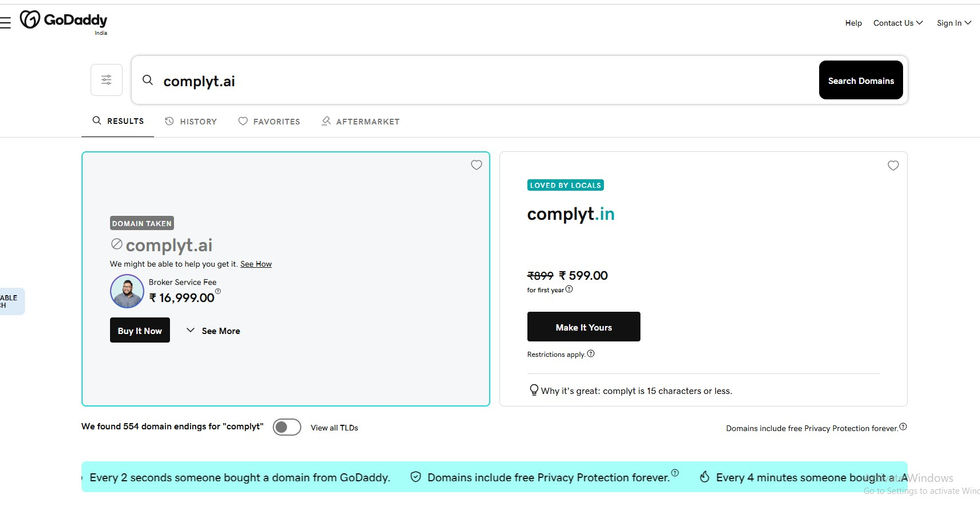Click the ₹ 599.00 price
The height and width of the screenshot is (507, 980).
[583, 276]
